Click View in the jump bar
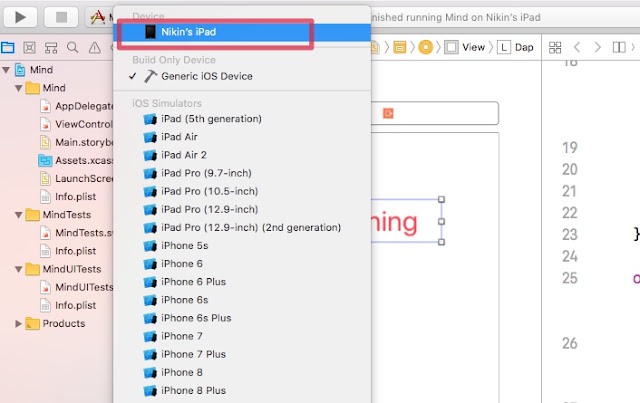This screenshot has width=640, height=403. click(x=473, y=47)
